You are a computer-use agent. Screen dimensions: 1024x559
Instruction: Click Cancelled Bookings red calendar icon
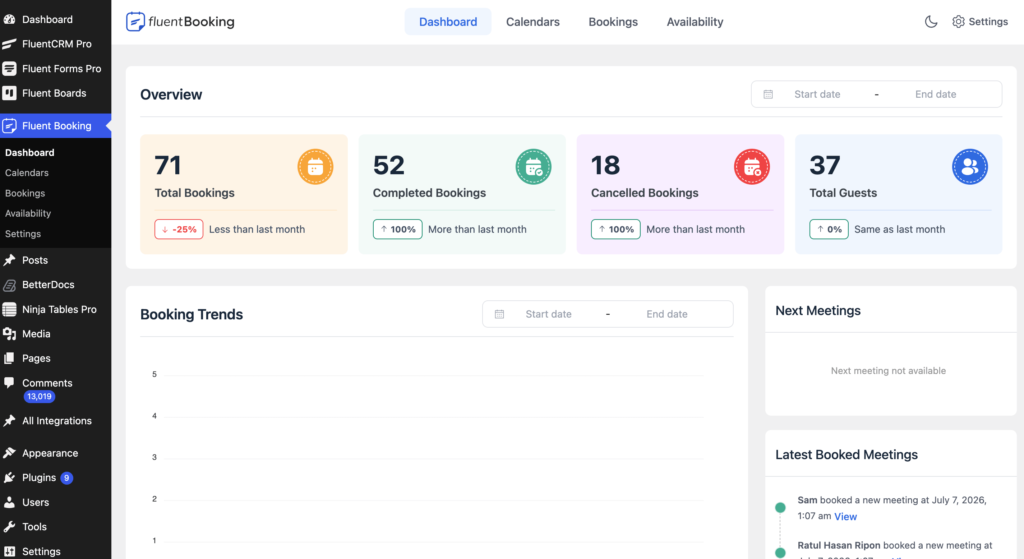(752, 167)
